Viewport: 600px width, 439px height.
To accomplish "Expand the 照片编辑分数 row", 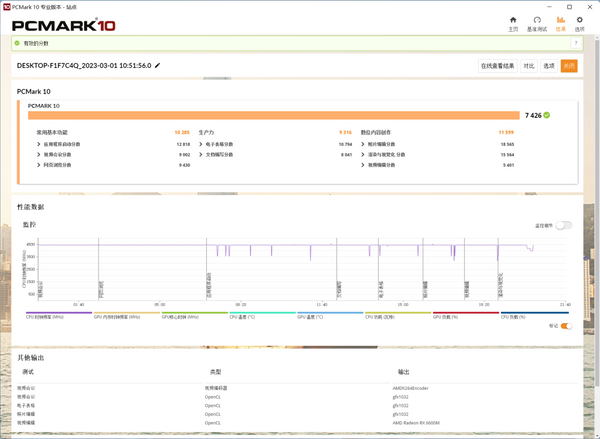I will tap(363, 143).
